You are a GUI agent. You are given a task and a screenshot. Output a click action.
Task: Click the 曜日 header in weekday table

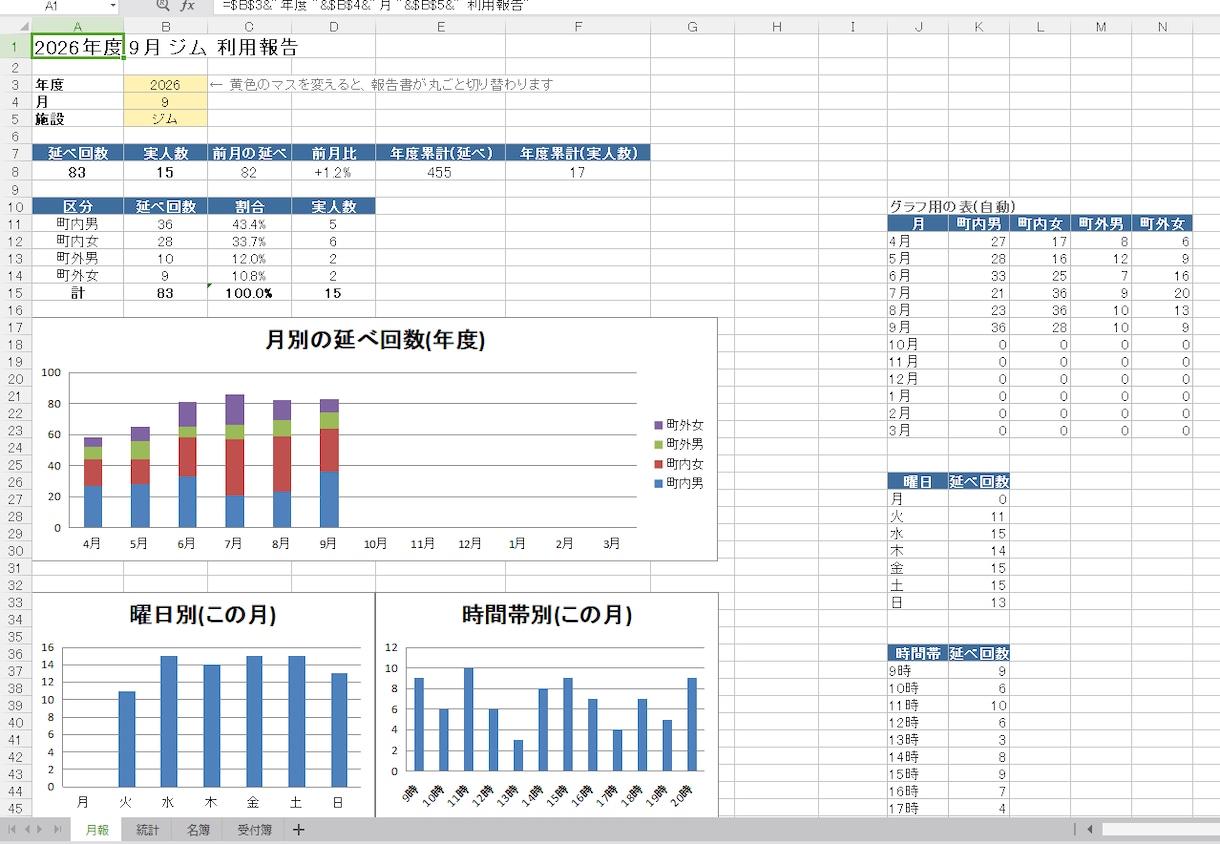(x=918, y=482)
